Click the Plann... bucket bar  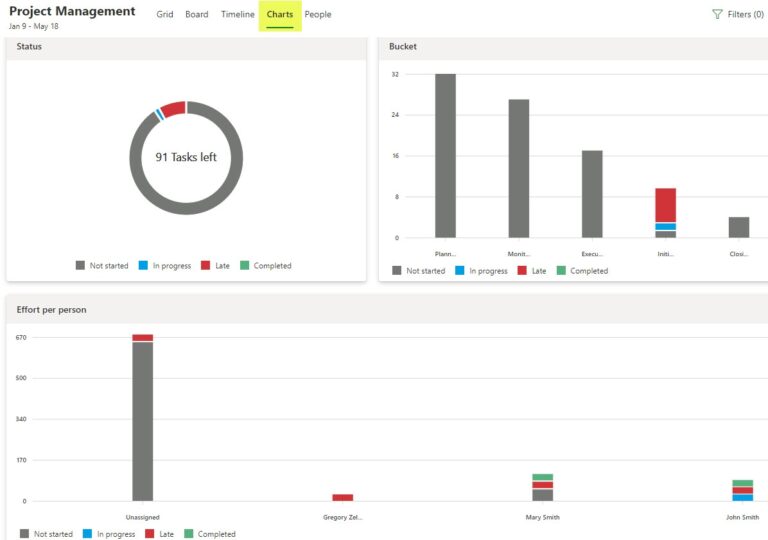coord(445,156)
